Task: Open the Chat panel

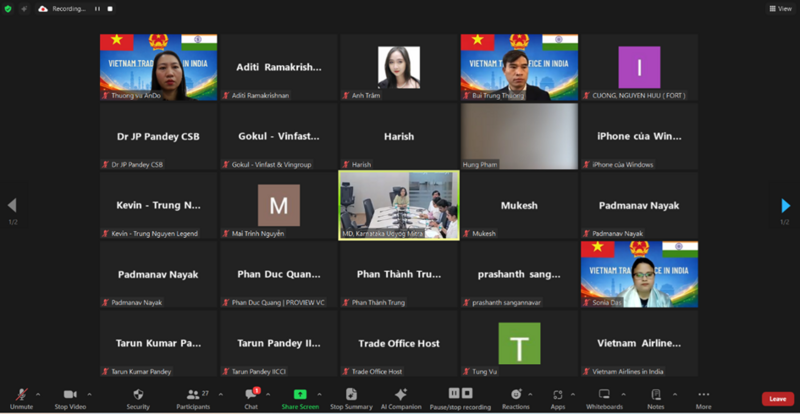Action: click(x=251, y=397)
